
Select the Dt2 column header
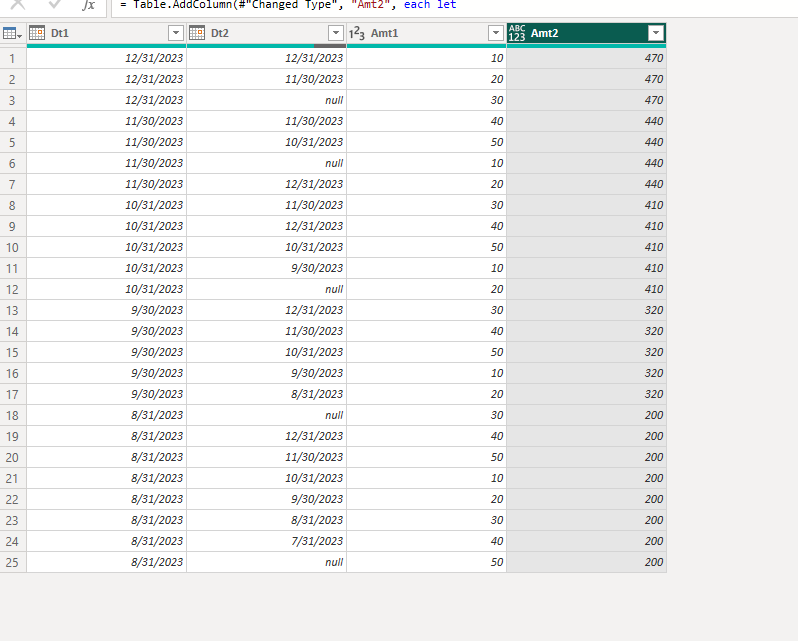266,33
